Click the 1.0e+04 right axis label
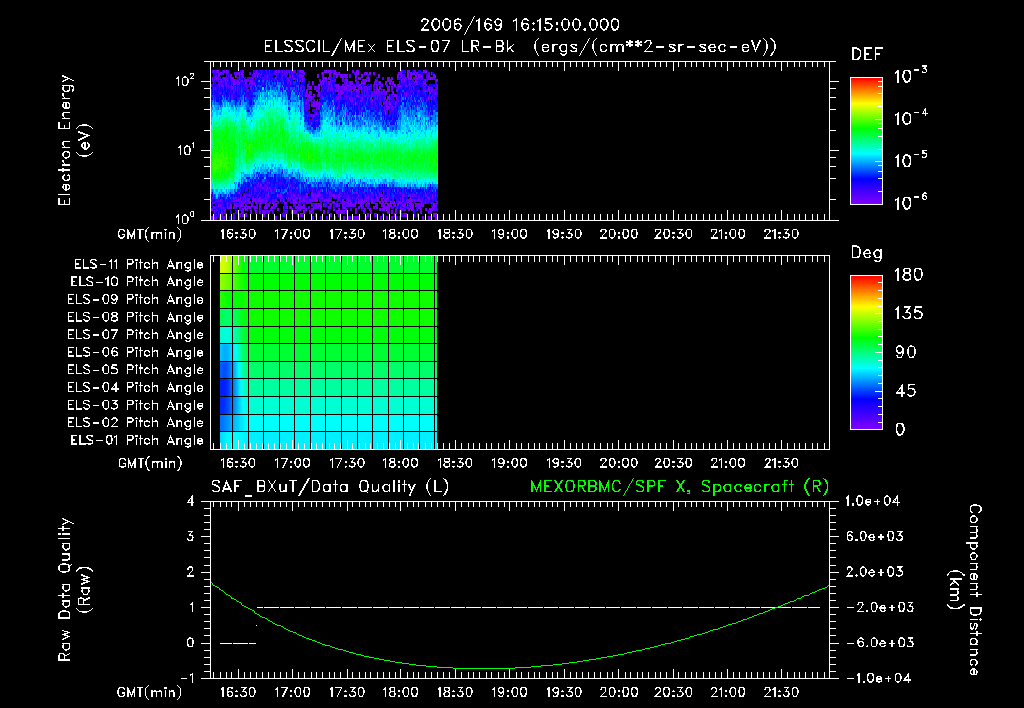1024x708 pixels. coord(872,501)
